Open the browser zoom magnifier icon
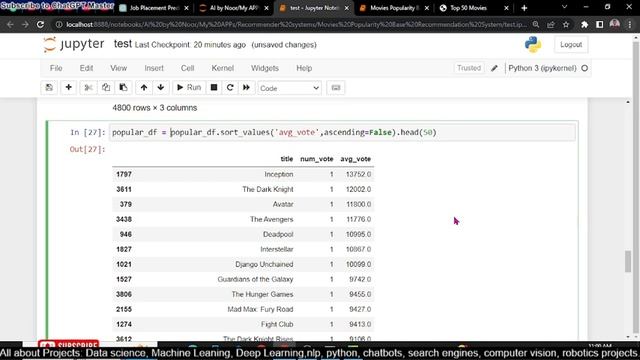The width and height of the screenshot is (640, 360). coord(536,24)
